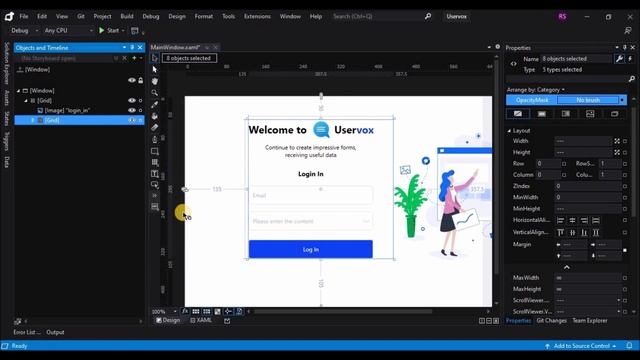
Task: Open the Any CPU platform dropdown
Action: point(69,31)
